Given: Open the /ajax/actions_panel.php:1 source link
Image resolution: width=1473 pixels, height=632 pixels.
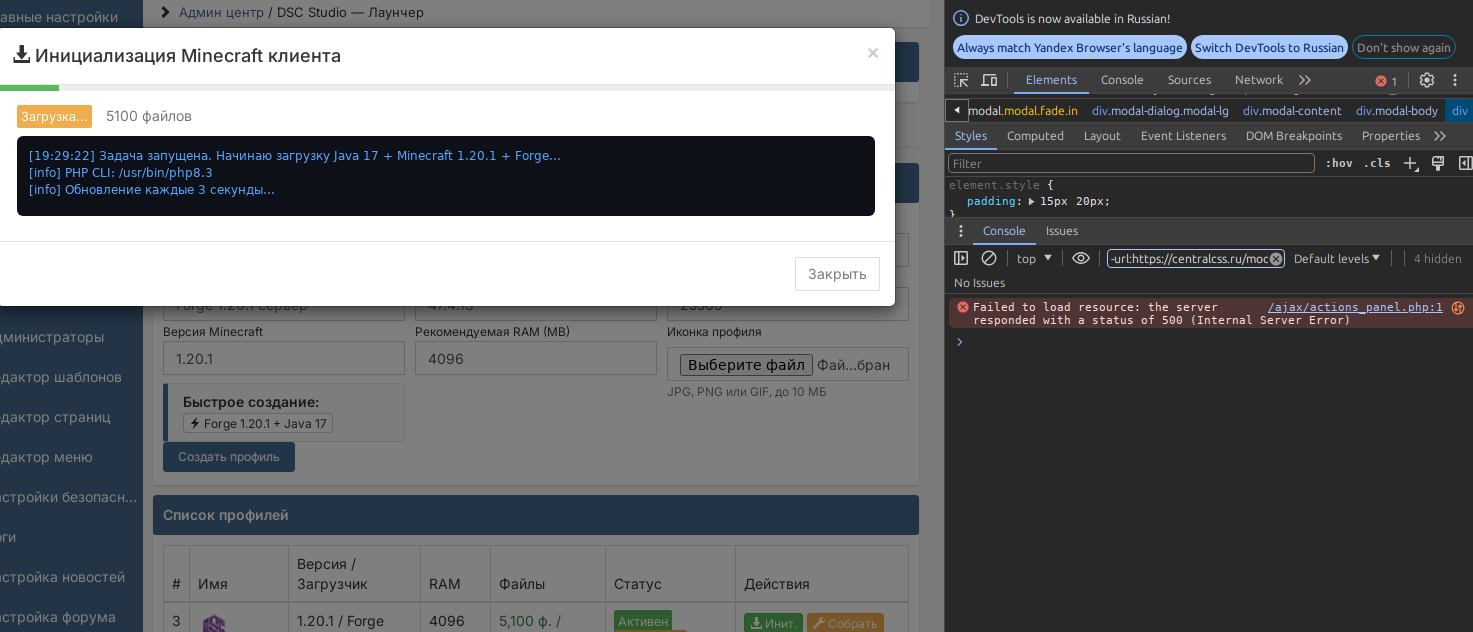Looking at the screenshot, I should pyautogui.click(x=1355, y=307).
